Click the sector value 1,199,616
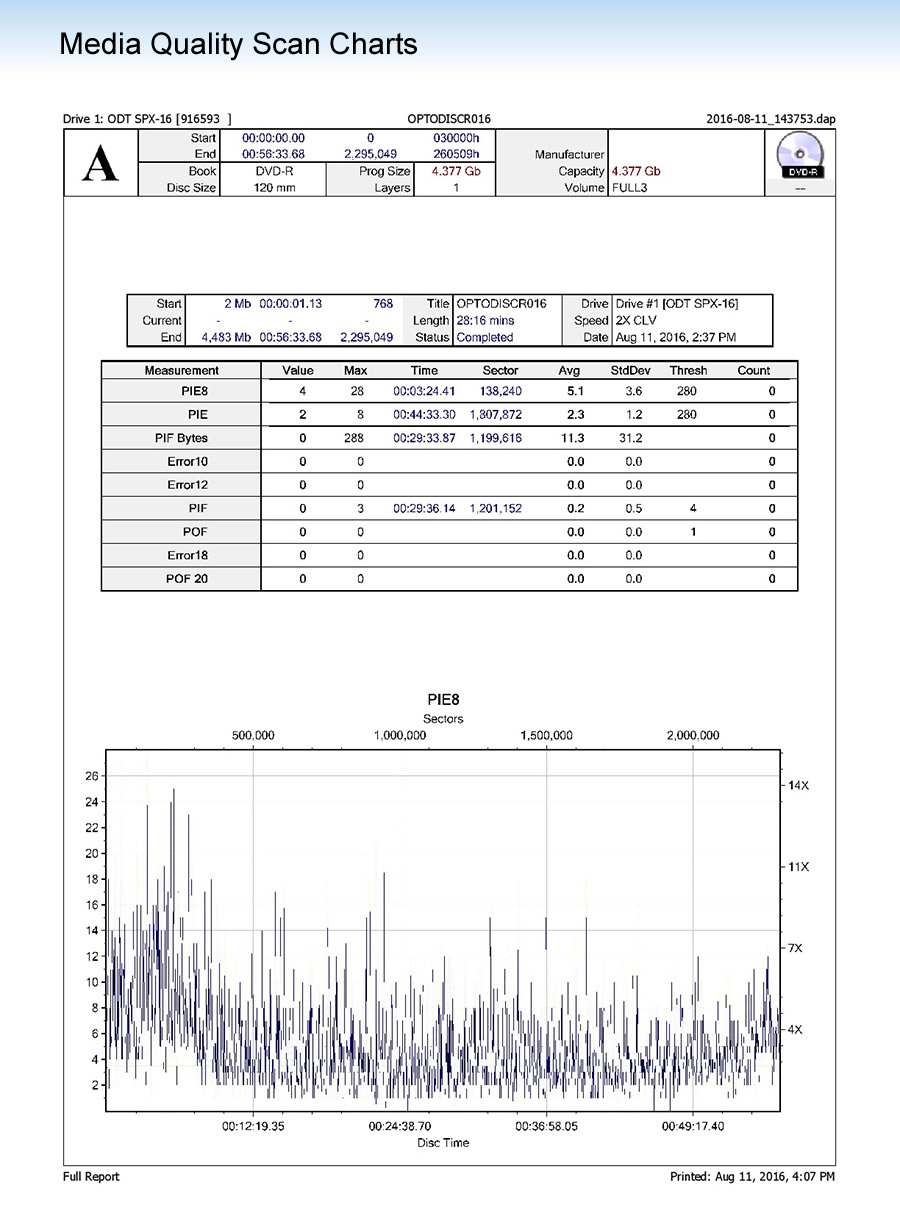 coord(495,438)
